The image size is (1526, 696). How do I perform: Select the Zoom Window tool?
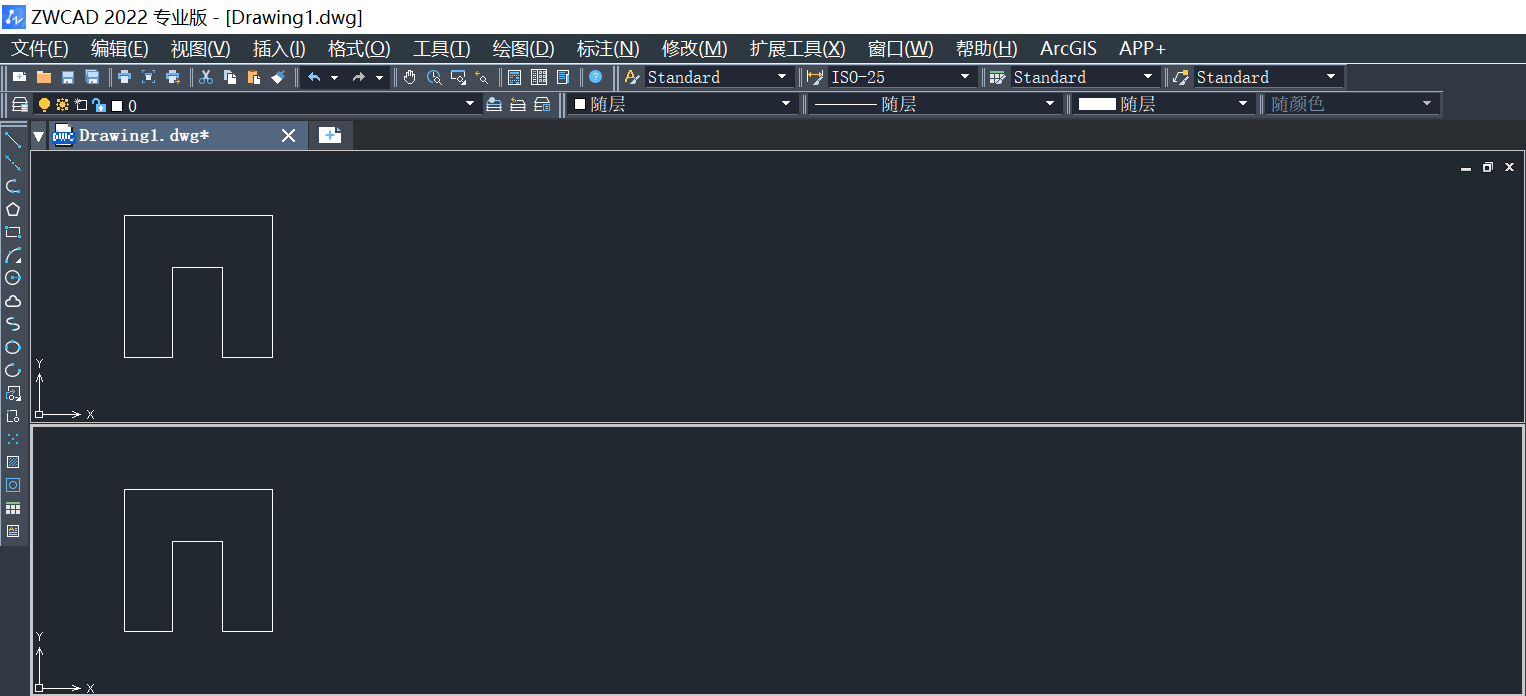pos(458,77)
